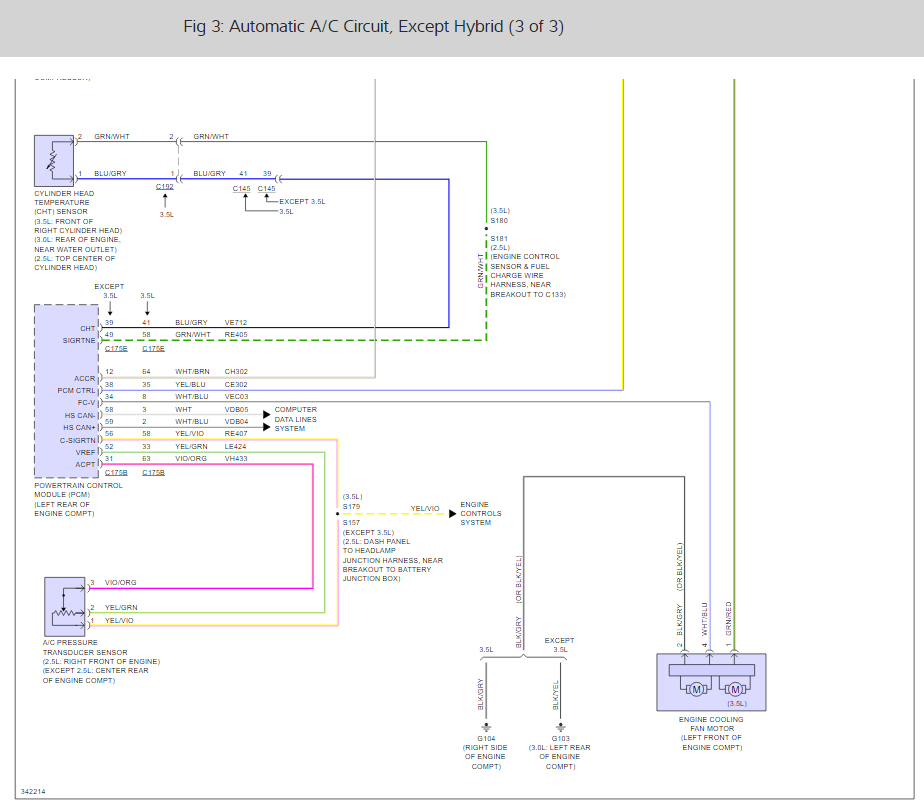Select the VE712 circuit label
This screenshot has height=811, width=924.
236,323
